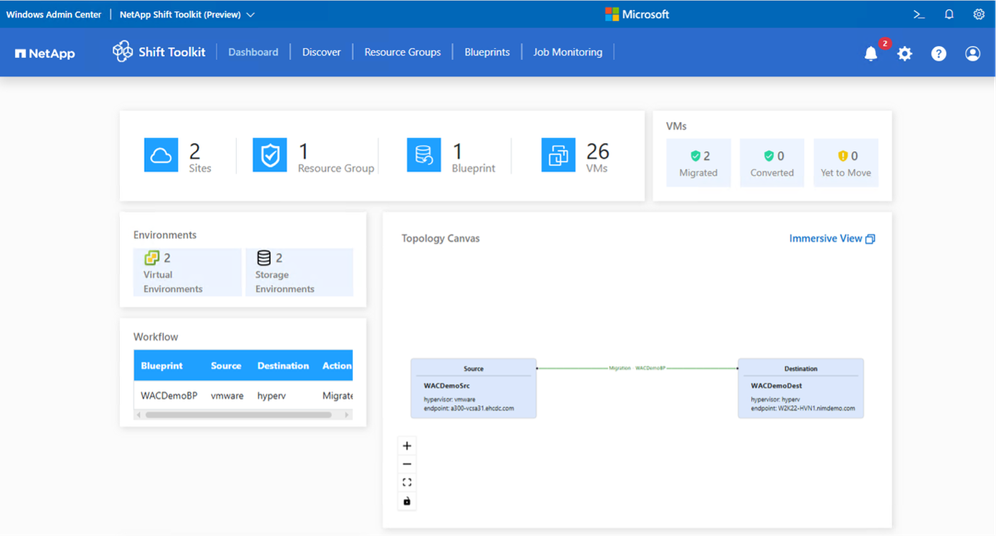Open Windows Admin Center settings gear
The width and height of the screenshot is (999, 538).
tap(979, 15)
